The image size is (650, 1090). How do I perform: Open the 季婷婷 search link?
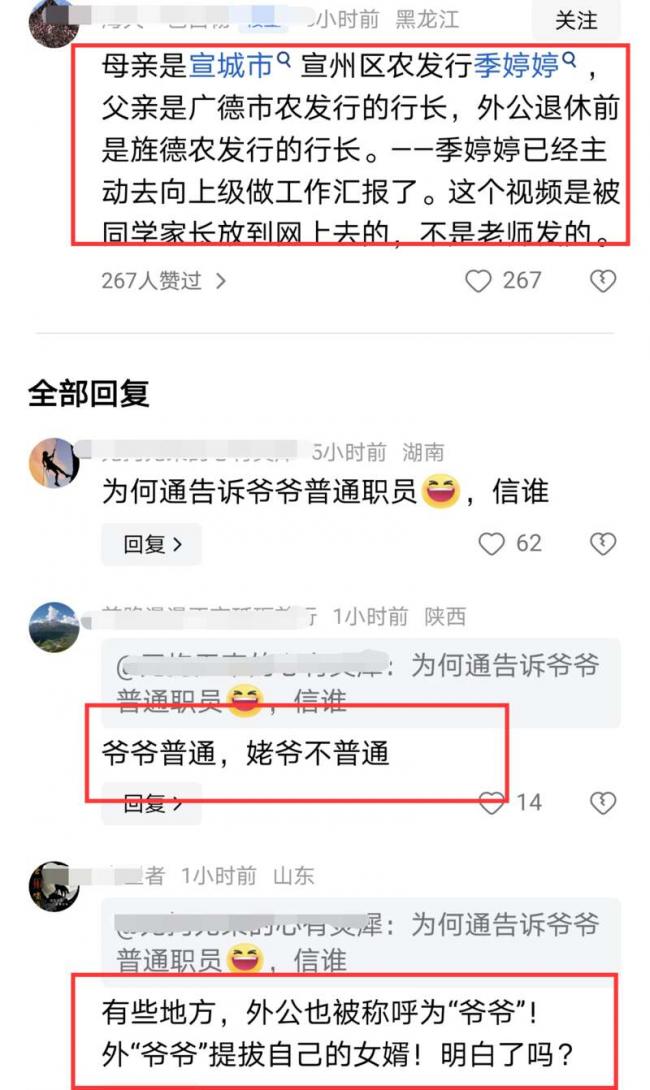coord(517,66)
